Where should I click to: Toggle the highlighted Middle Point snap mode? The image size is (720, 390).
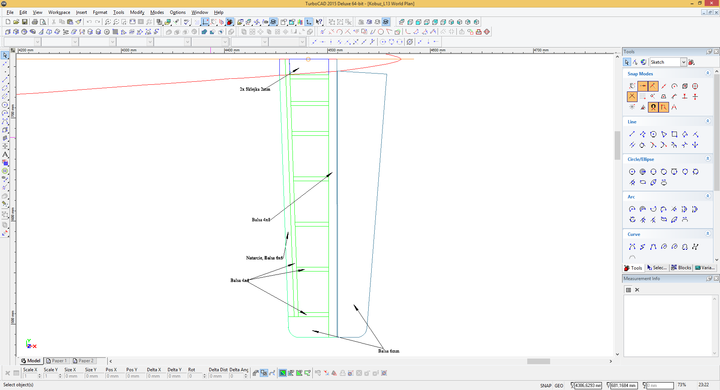coord(653,86)
